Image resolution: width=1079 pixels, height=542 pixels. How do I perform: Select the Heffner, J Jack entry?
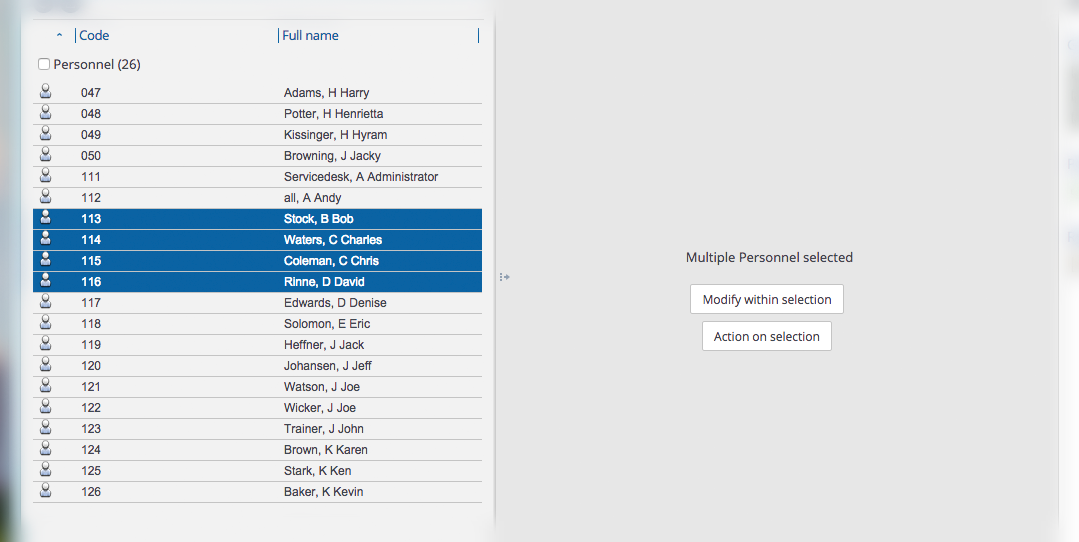324,345
